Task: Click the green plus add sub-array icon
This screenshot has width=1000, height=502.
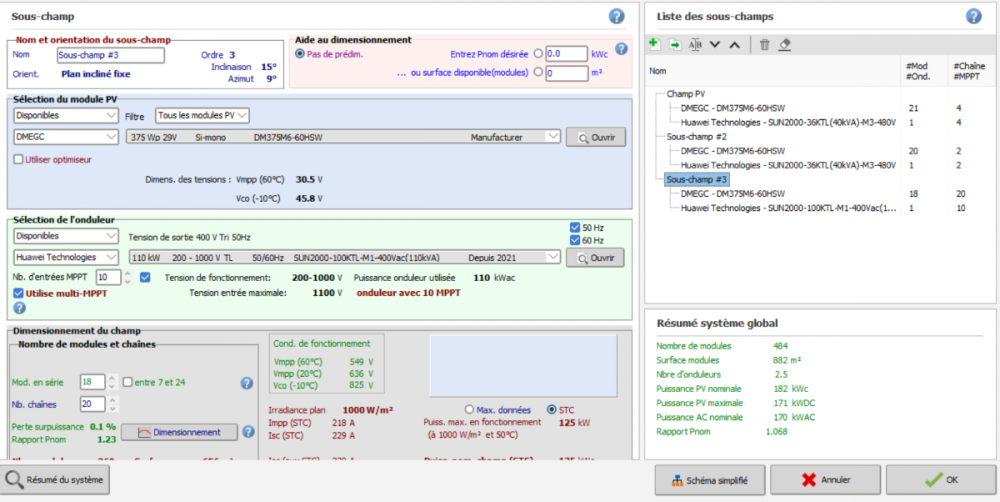Action: [x=654, y=45]
